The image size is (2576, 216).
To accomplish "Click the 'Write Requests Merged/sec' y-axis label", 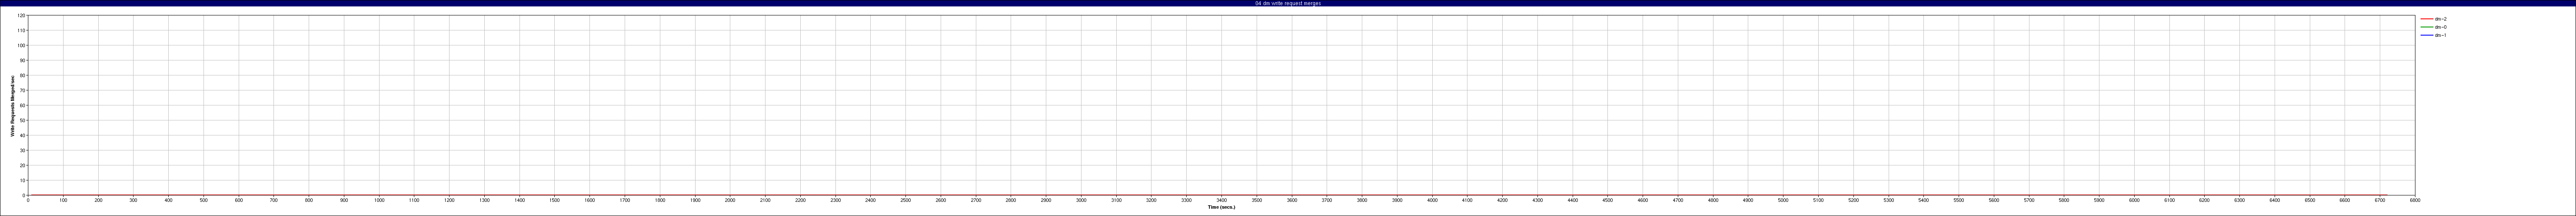I will click(x=13, y=105).
